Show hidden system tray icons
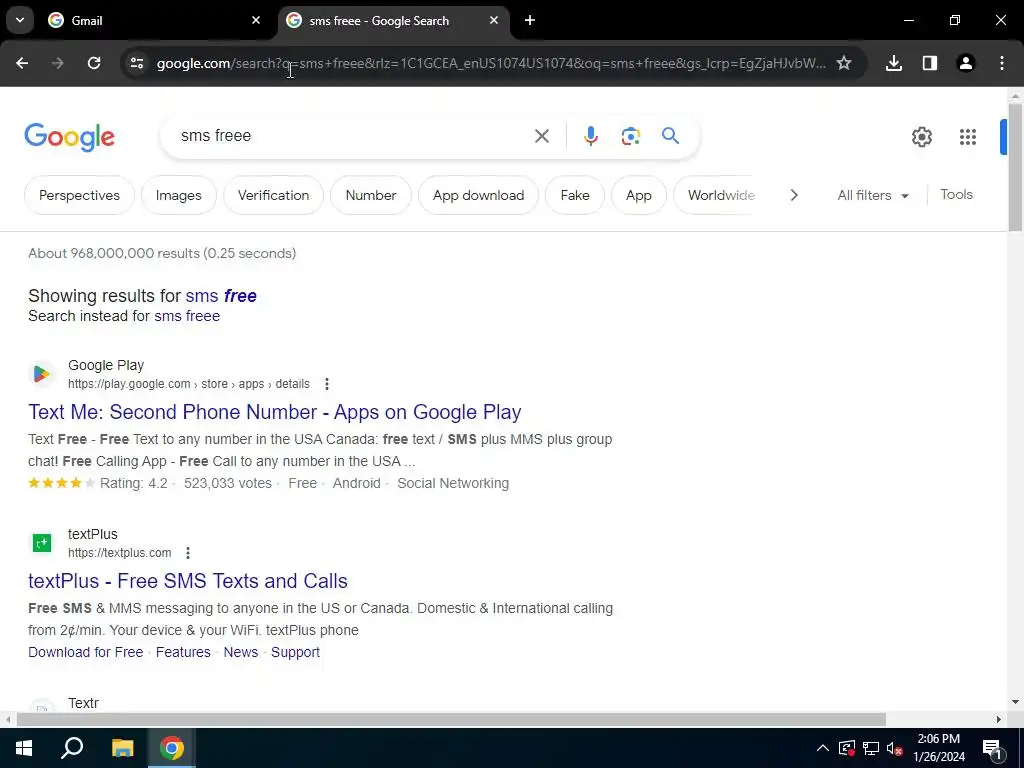This screenshot has width=1024, height=768. (x=823, y=748)
